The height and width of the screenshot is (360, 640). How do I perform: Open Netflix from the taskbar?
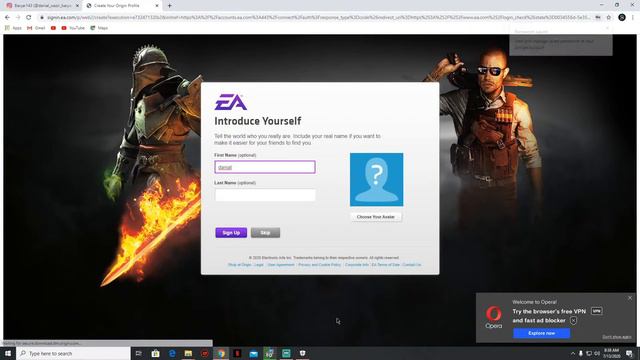(237, 353)
